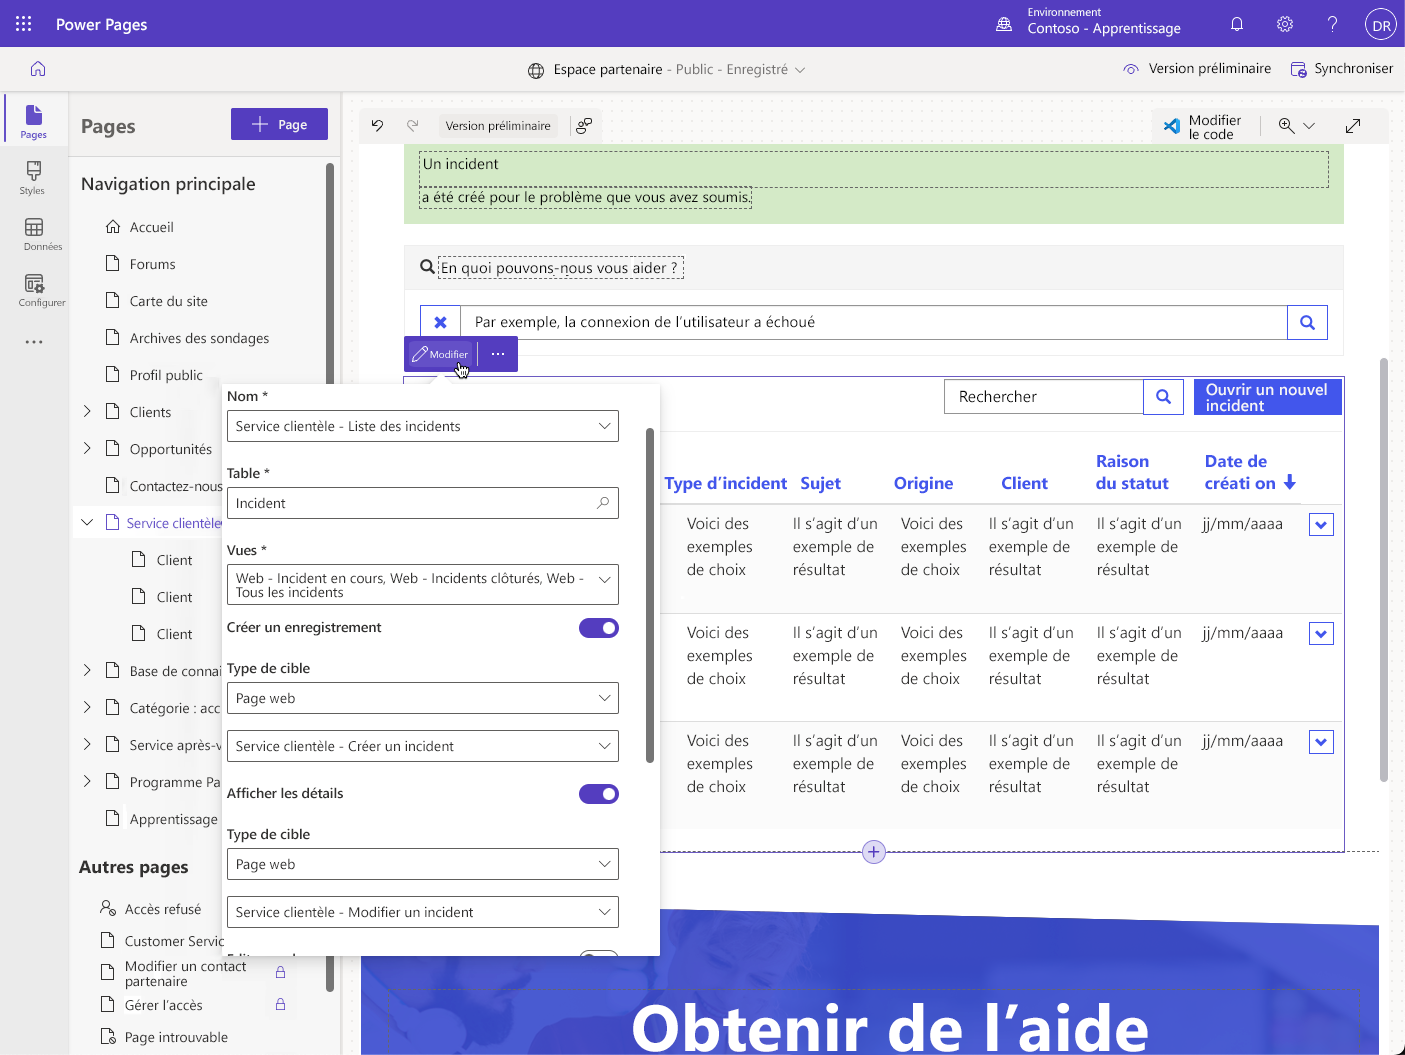
Task: Open table lookup search icon in Incident field
Action: point(603,503)
